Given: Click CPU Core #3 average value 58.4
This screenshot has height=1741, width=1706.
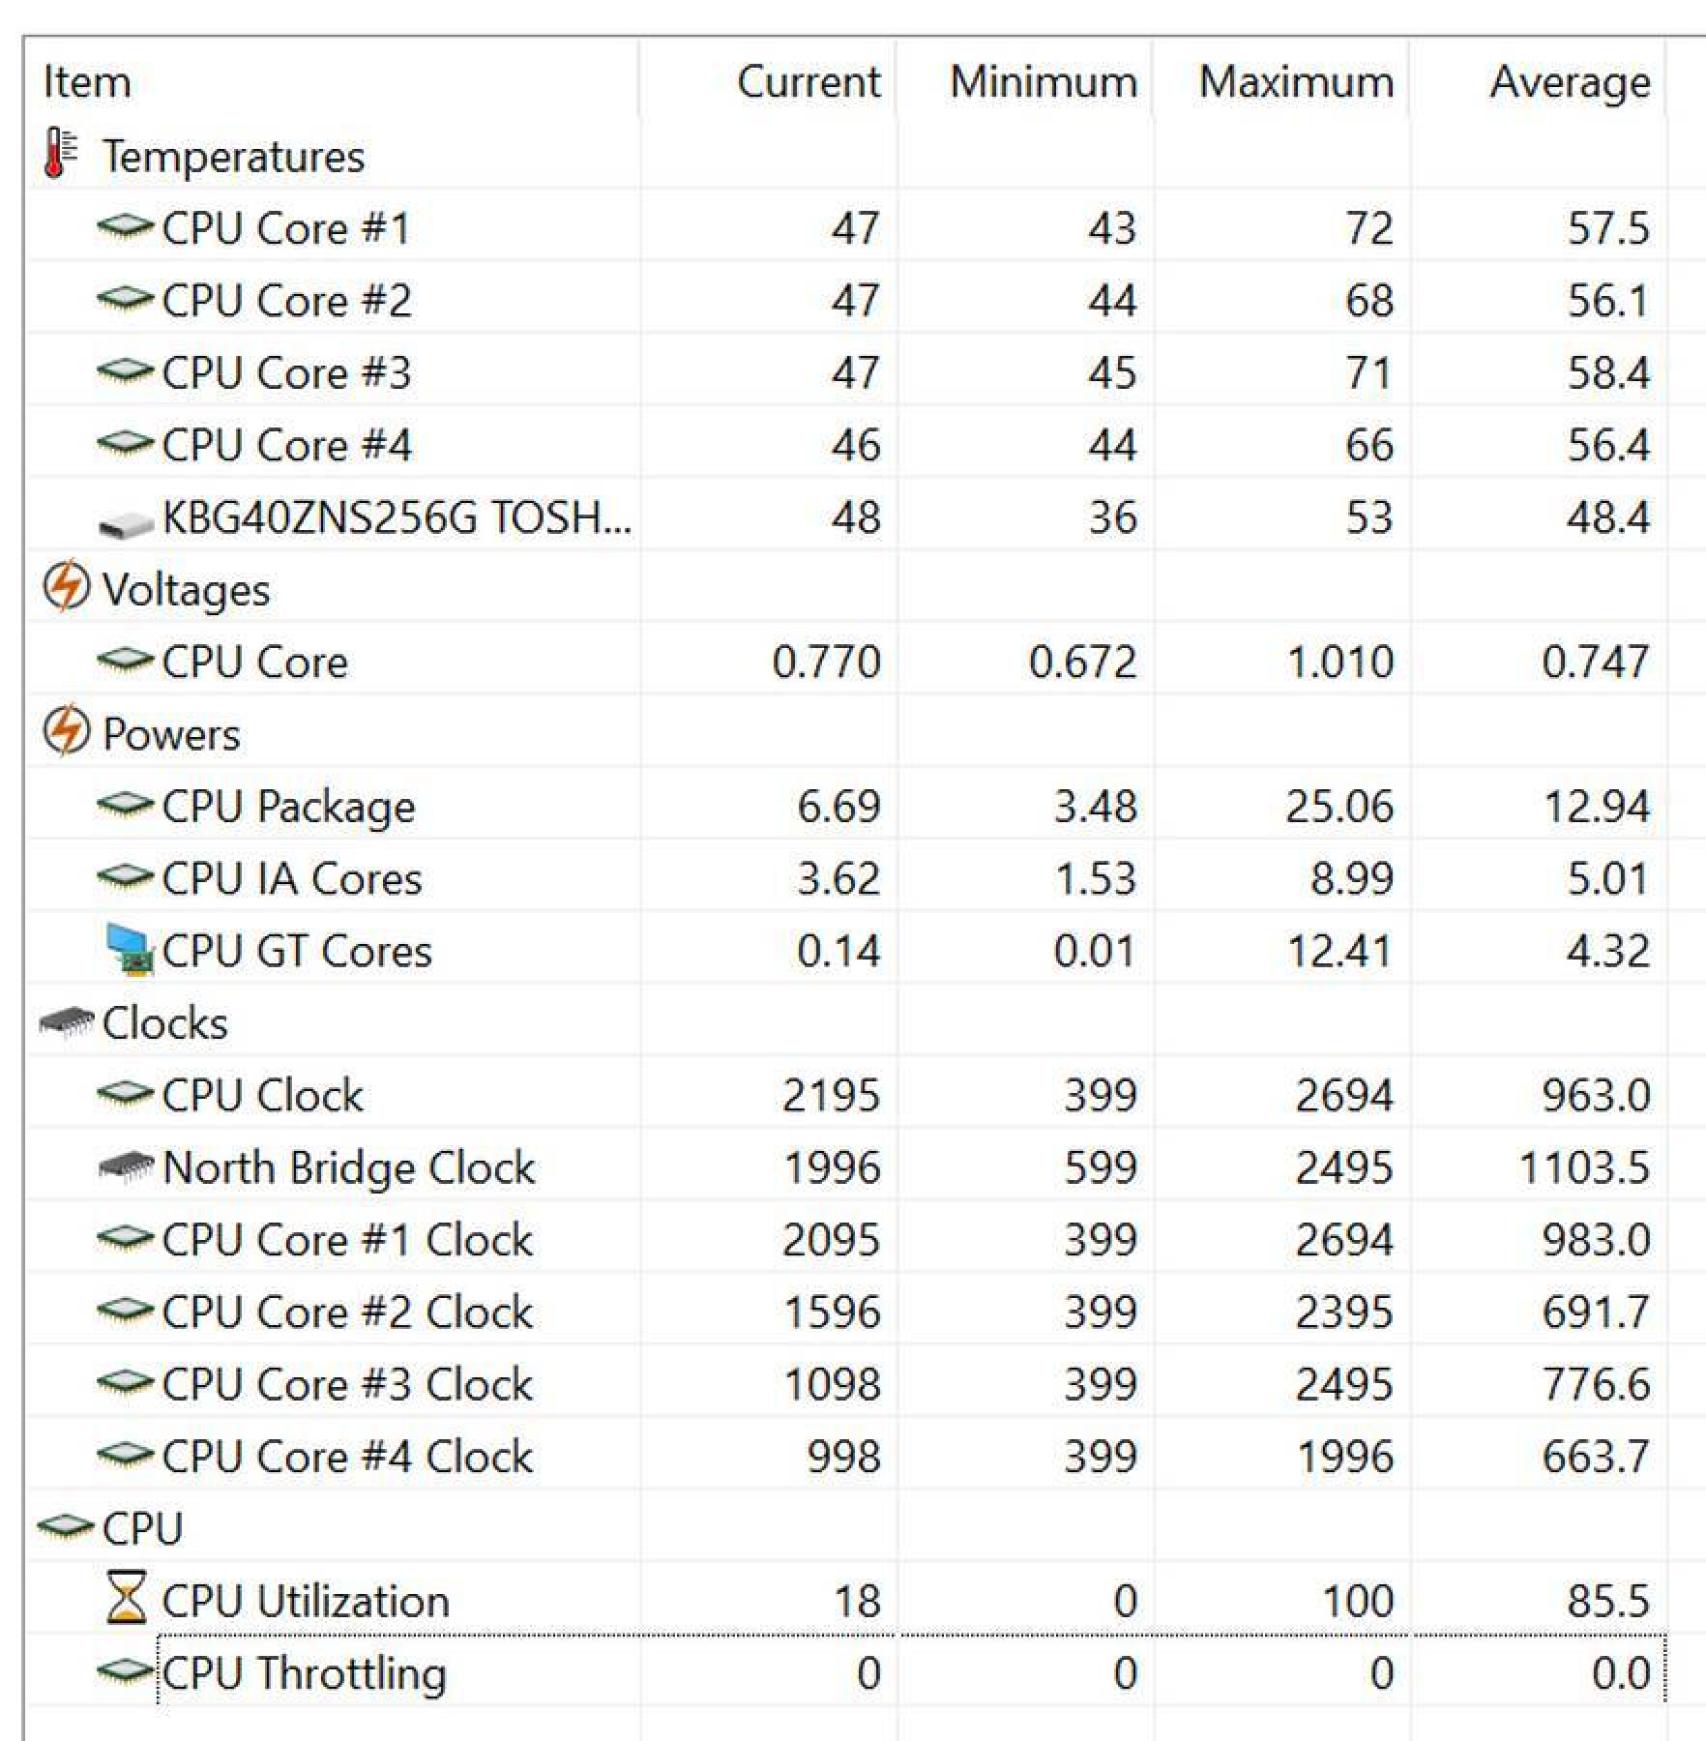Looking at the screenshot, I should pos(1608,372).
